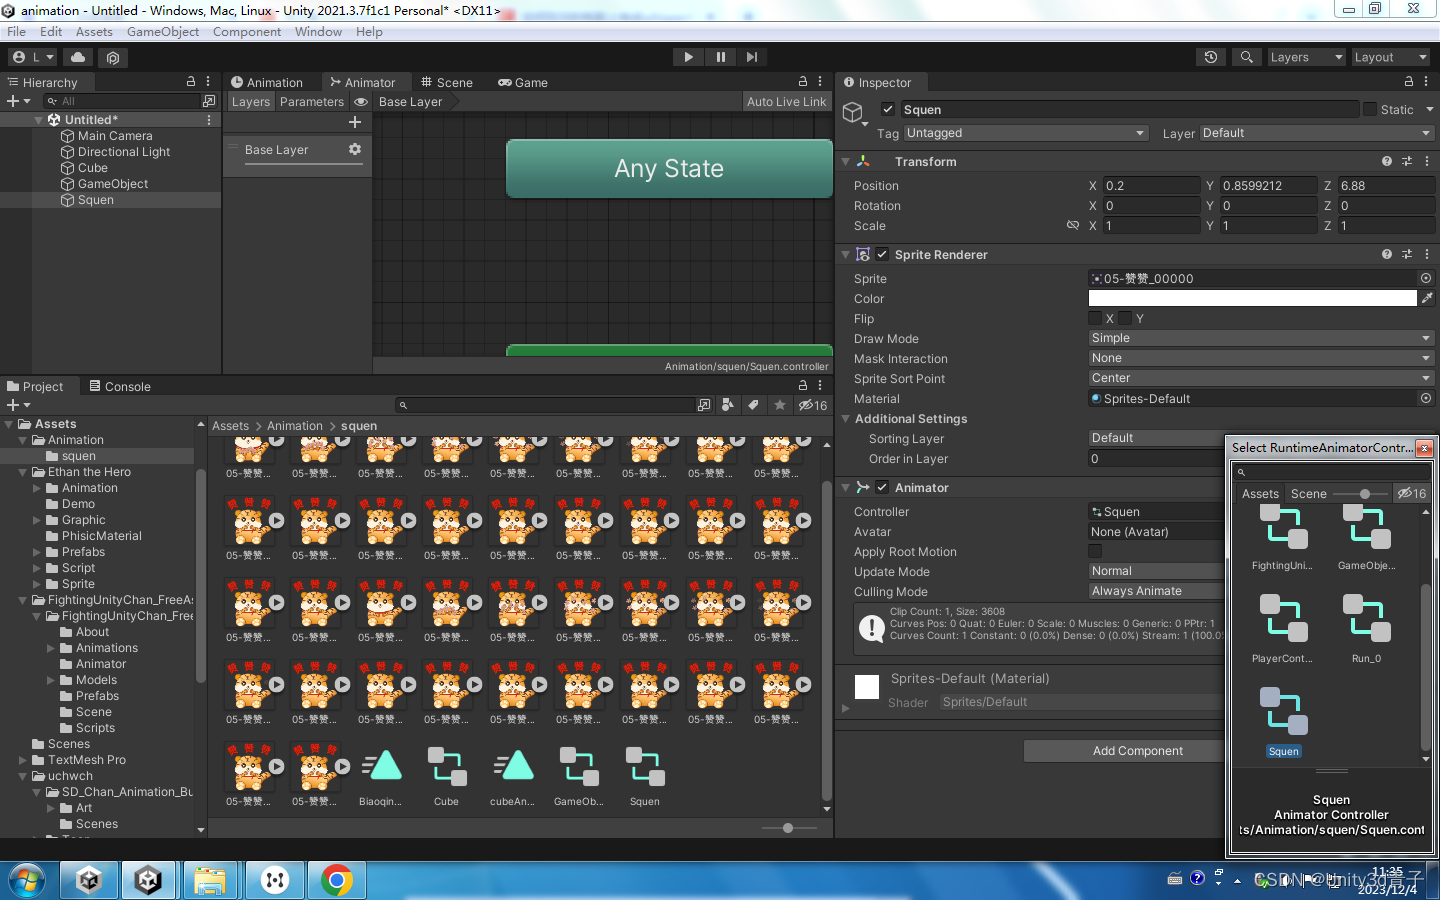Open the Layers dropdown in toolbar
This screenshot has height=900, width=1440.
coord(1306,57)
